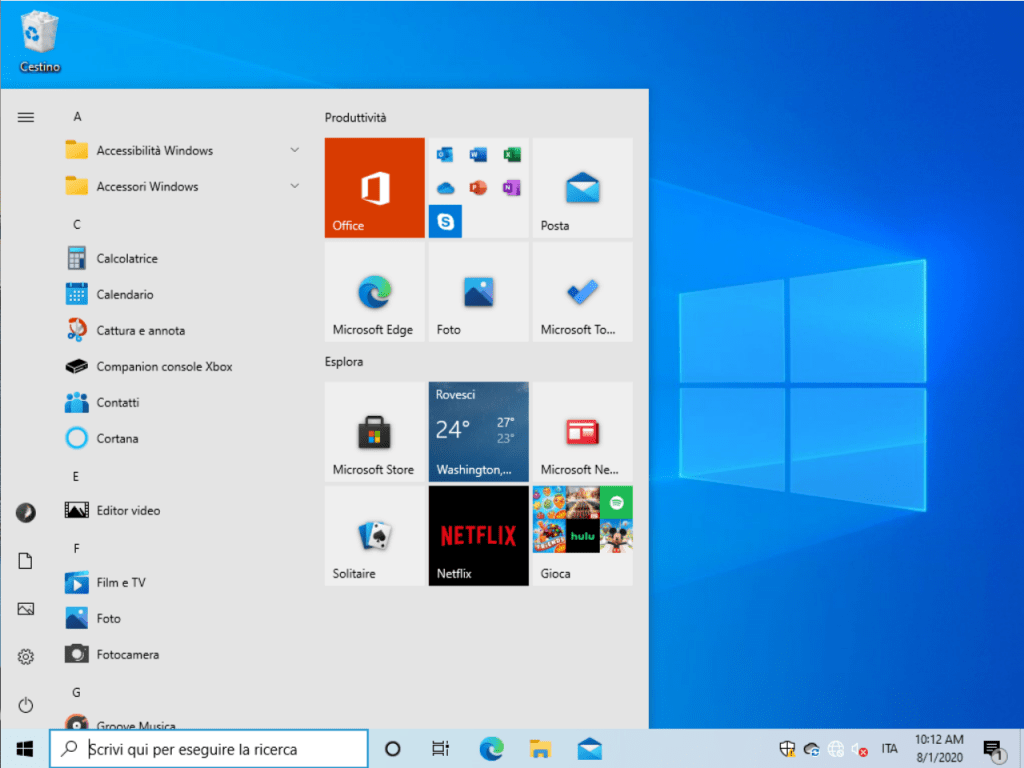Open Mail from the taskbar
Image resolution: width=1024 pixels, height=768 pixels.
(x=589, y=748)
